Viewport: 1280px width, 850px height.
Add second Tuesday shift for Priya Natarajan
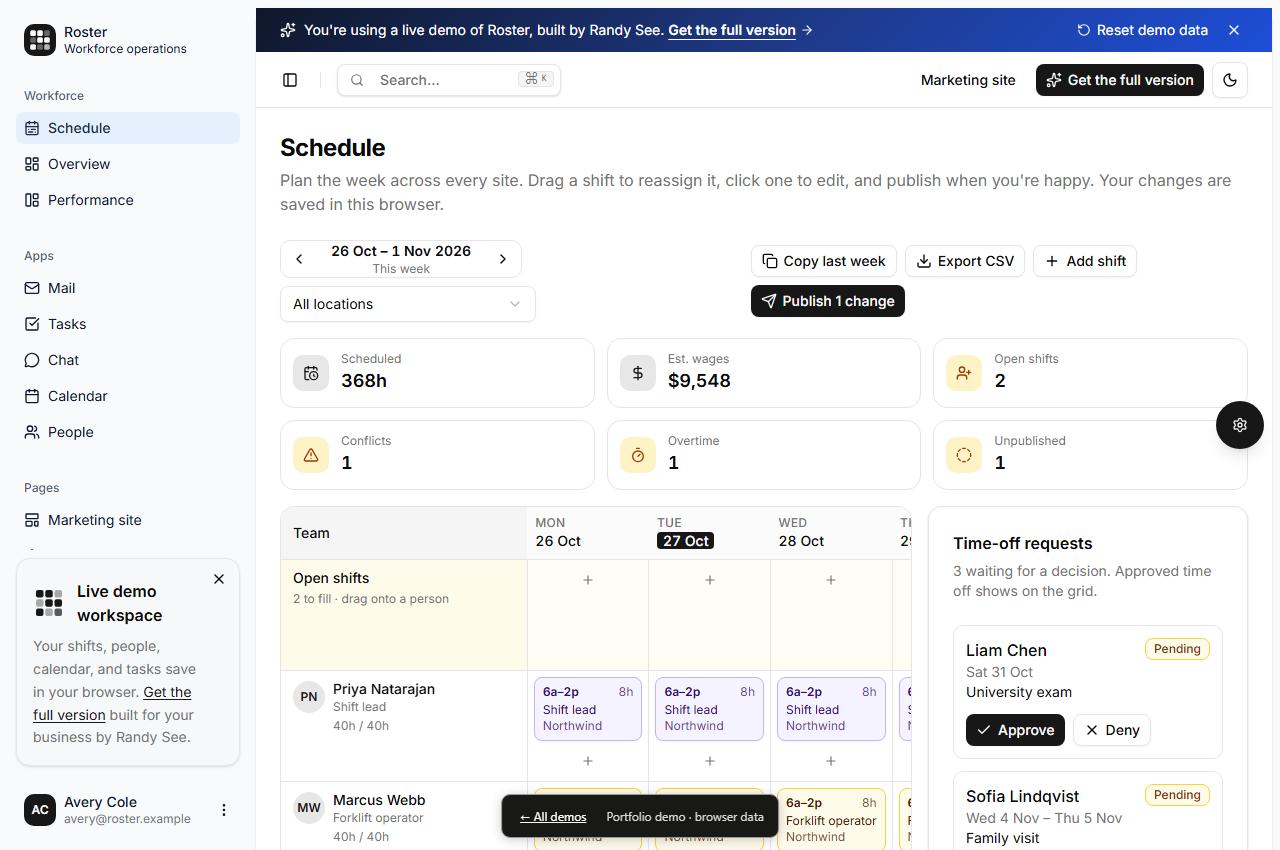tap(710, 761)
